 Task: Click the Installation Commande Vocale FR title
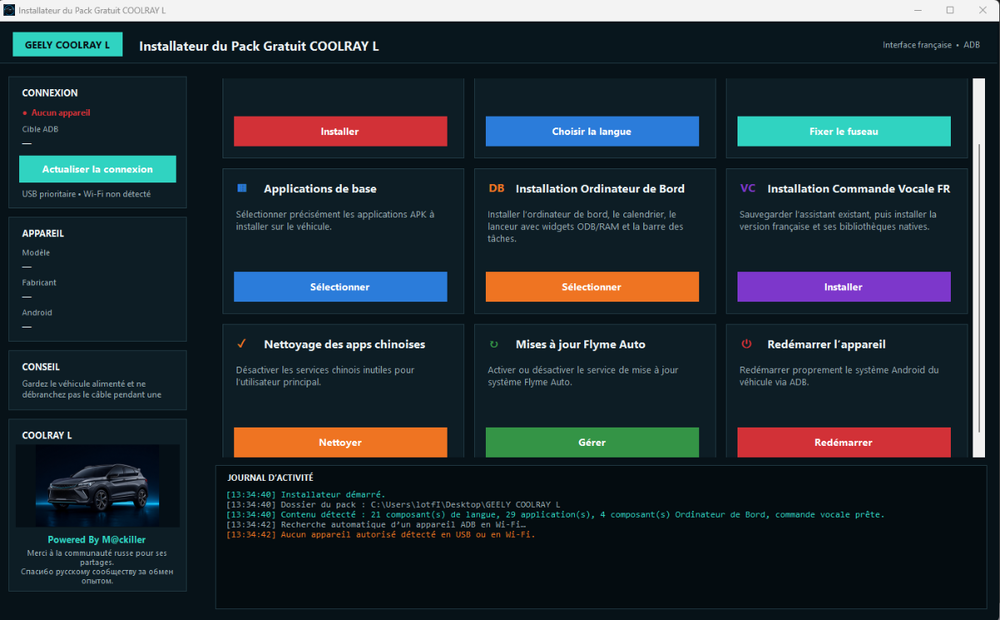click(x=858, y=189)
